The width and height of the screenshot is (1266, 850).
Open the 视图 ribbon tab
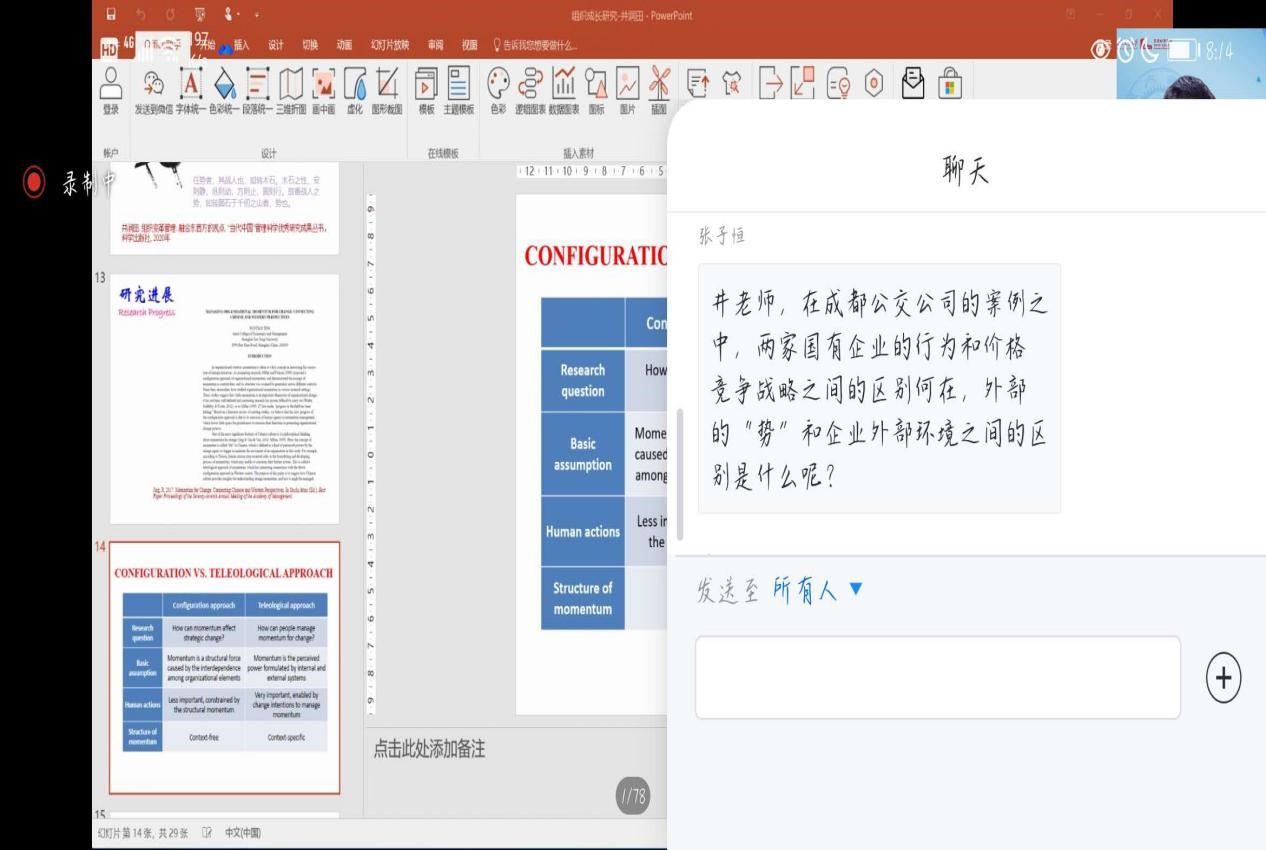coord(469,45)
